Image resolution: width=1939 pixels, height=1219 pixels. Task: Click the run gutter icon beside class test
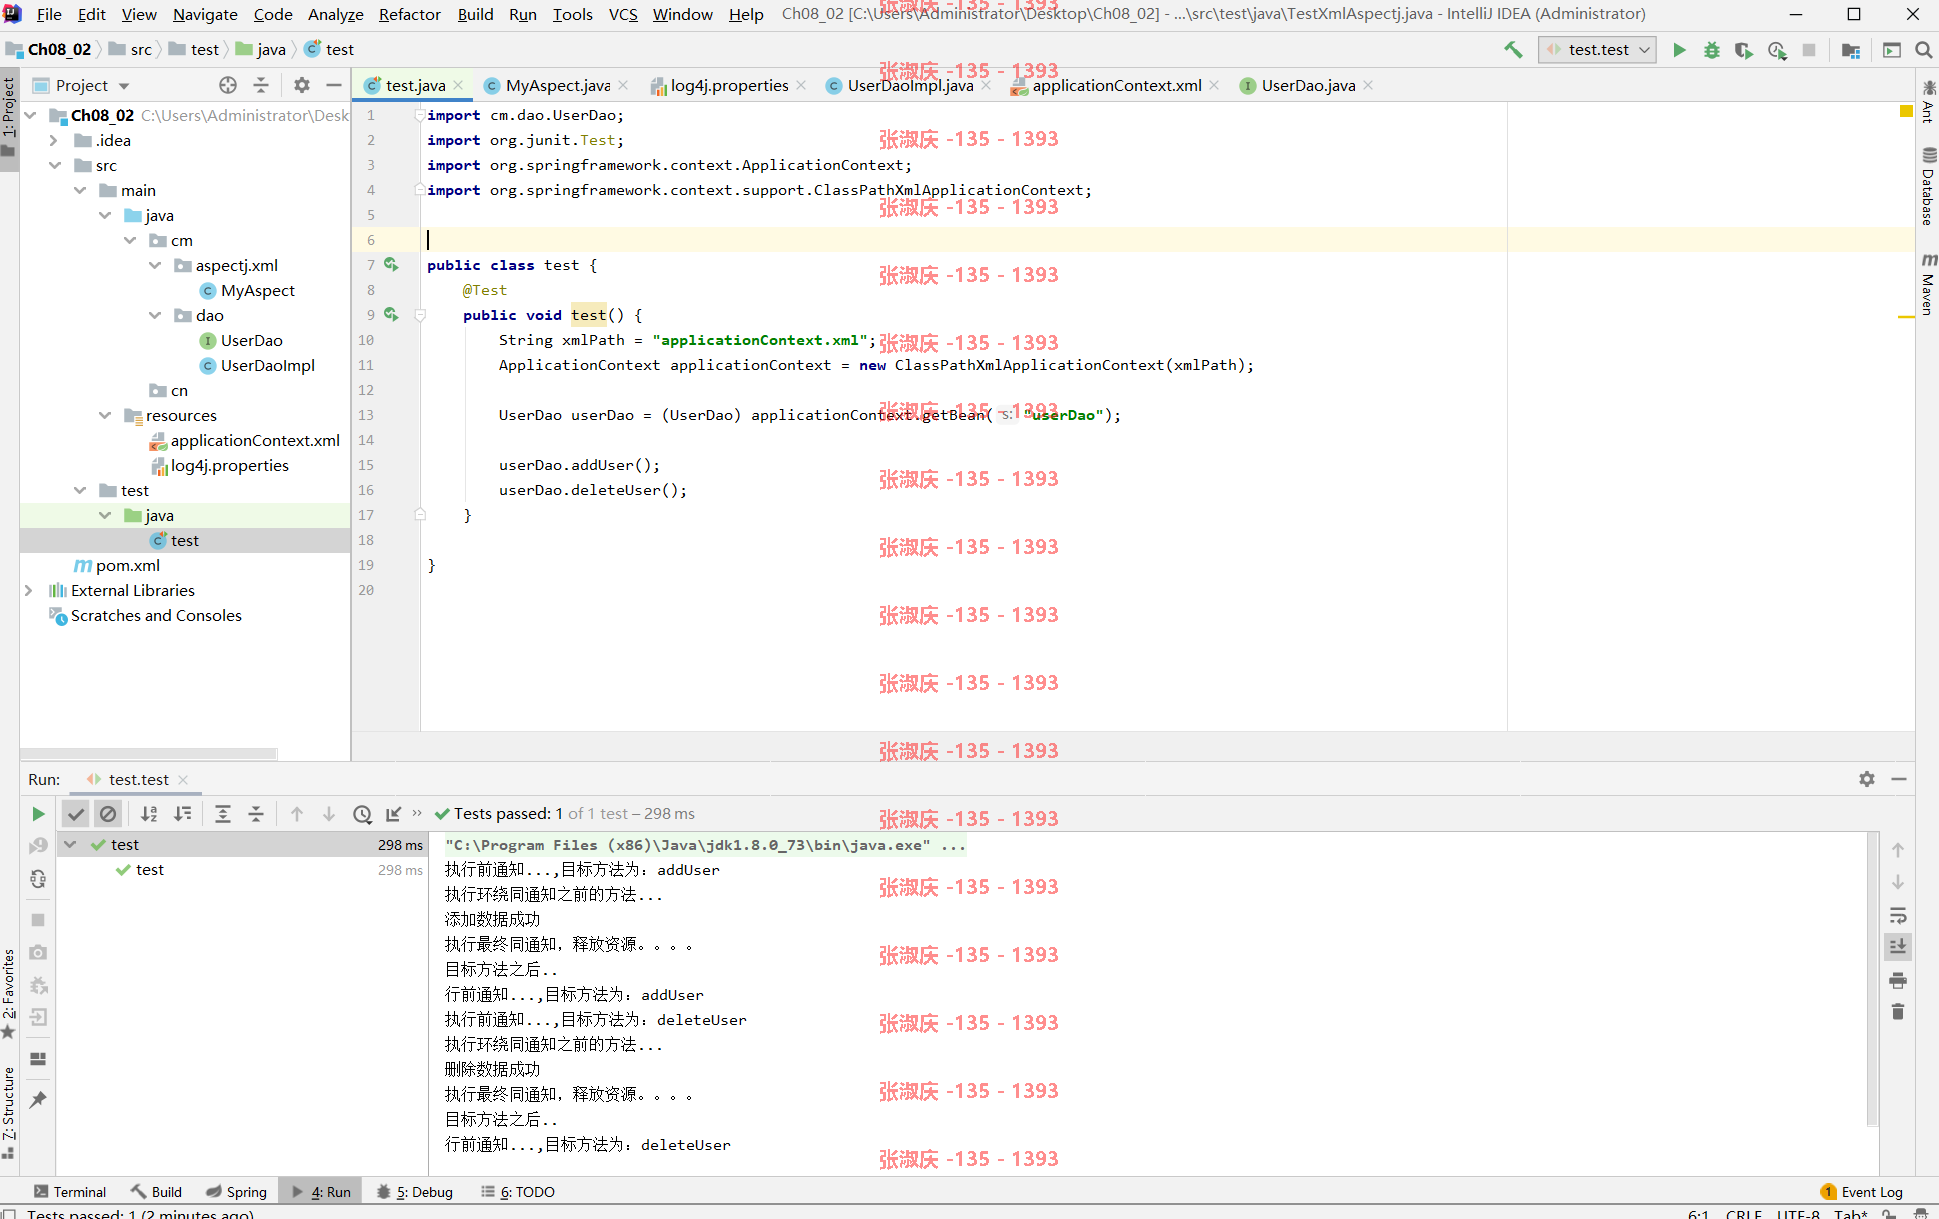391,264
